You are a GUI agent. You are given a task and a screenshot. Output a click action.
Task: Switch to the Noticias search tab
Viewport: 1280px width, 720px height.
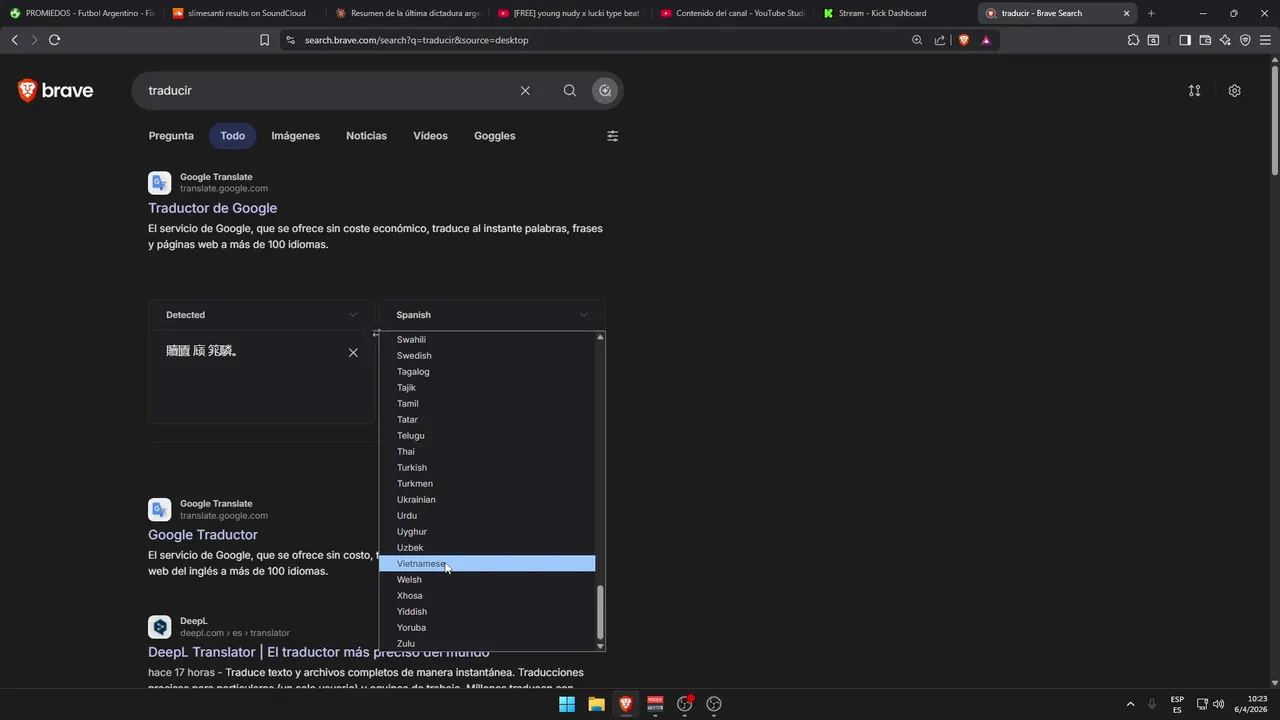click(366, 136)
